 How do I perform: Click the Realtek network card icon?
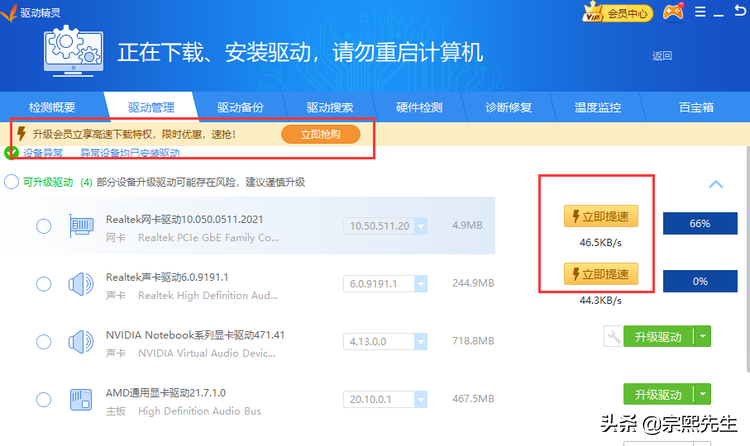pos(81,226)
